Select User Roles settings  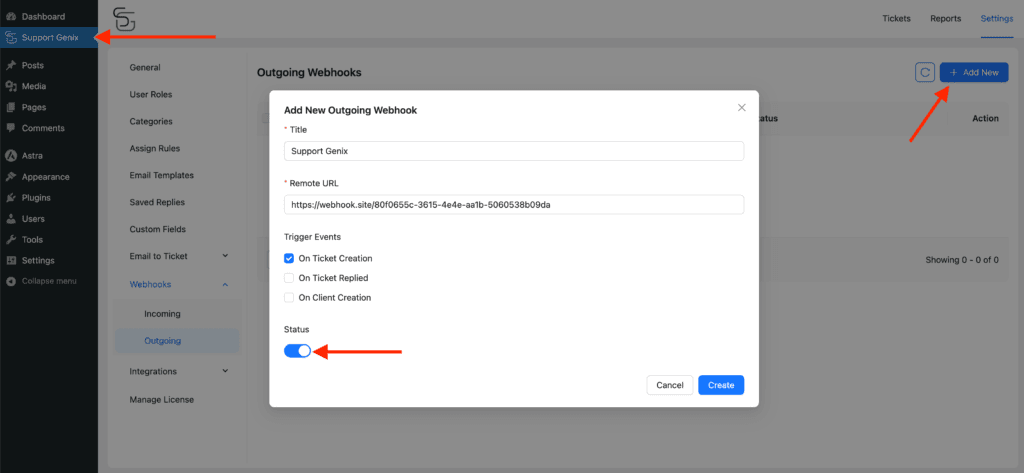click(x=151, y=94)
